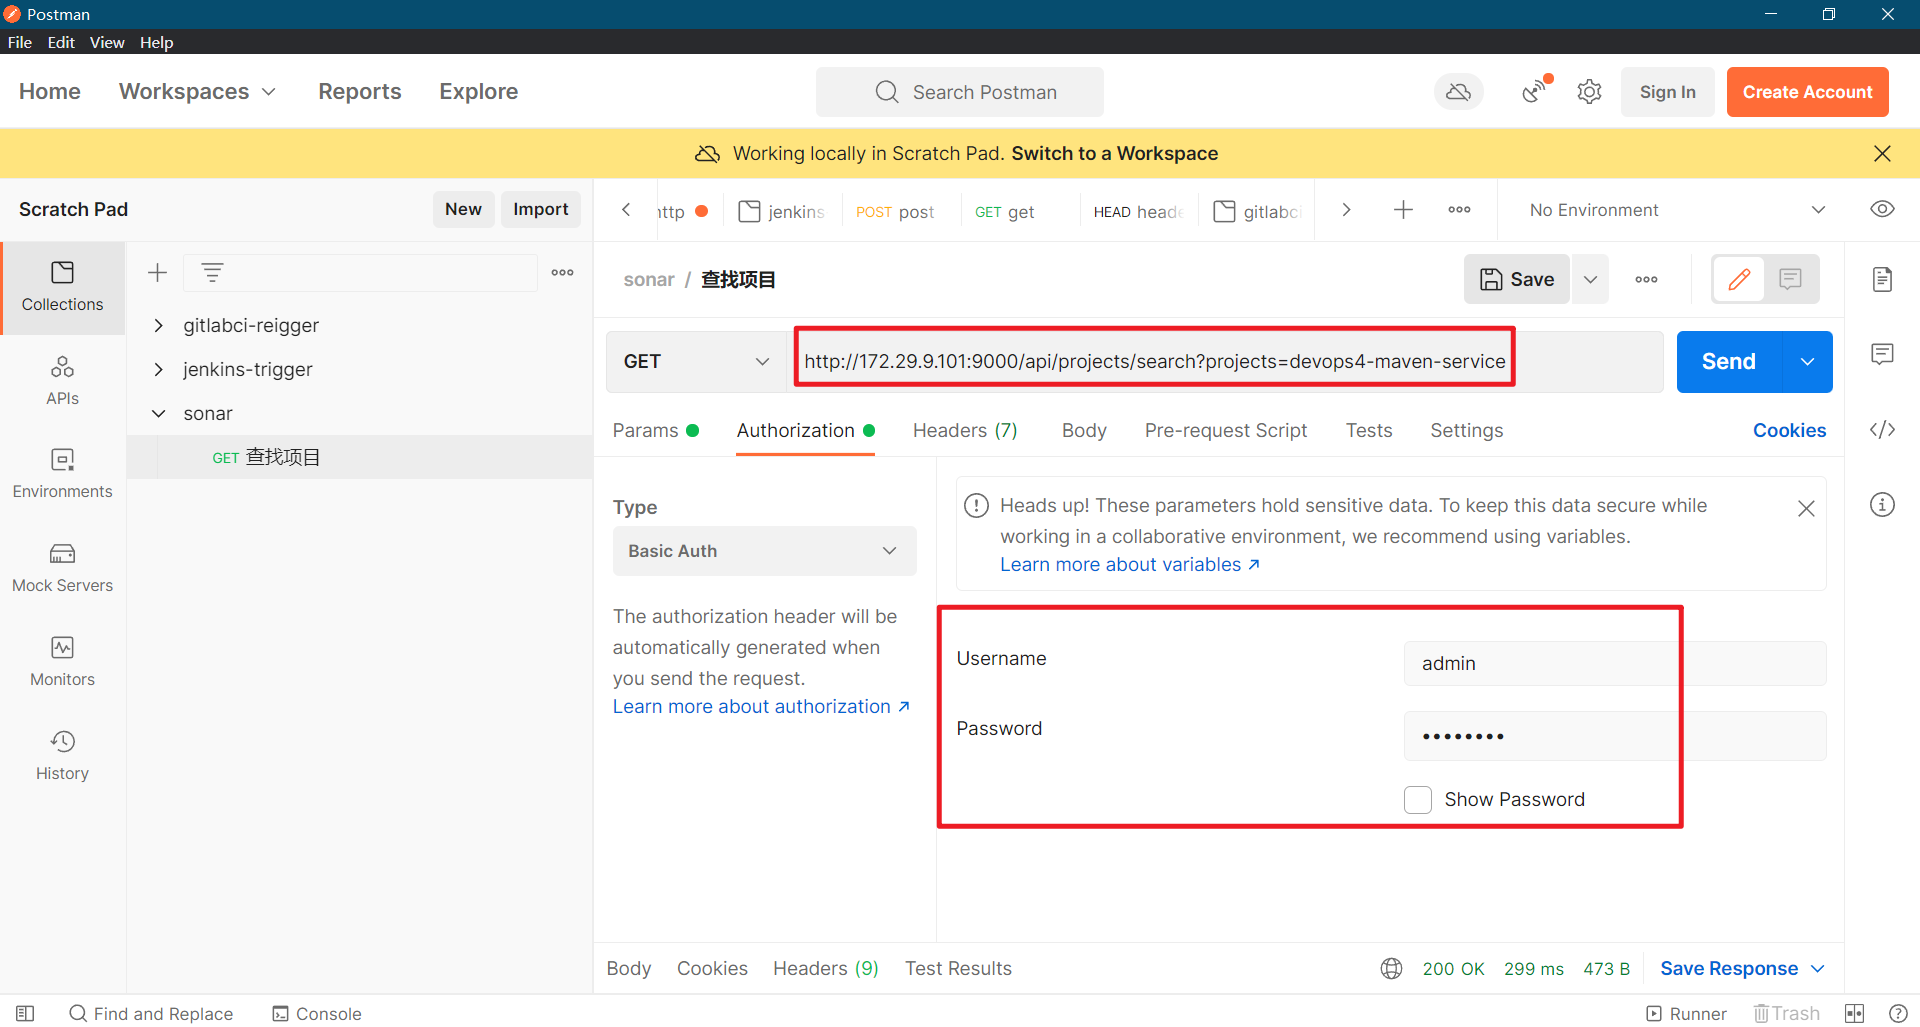Open the help question mark icon
Viewport: 1920px width, 1027px height.
[1898, 1013]
